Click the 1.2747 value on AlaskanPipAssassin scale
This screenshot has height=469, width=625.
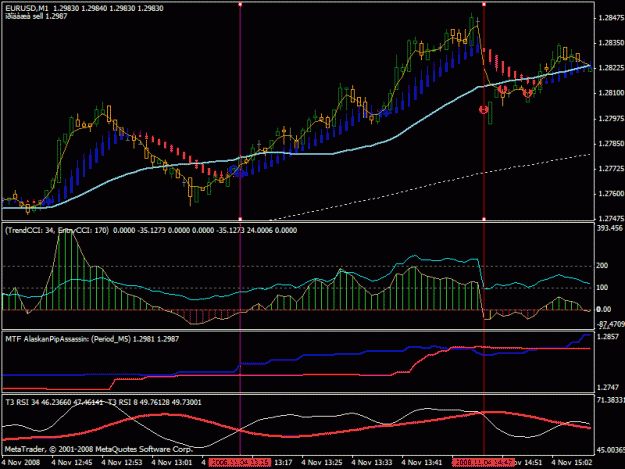[607, 387]
